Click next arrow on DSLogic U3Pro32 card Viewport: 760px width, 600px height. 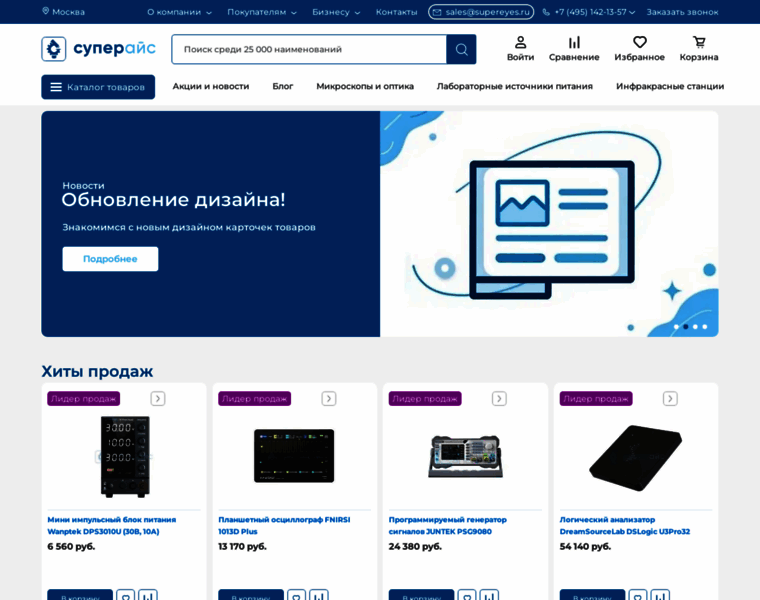670,398
